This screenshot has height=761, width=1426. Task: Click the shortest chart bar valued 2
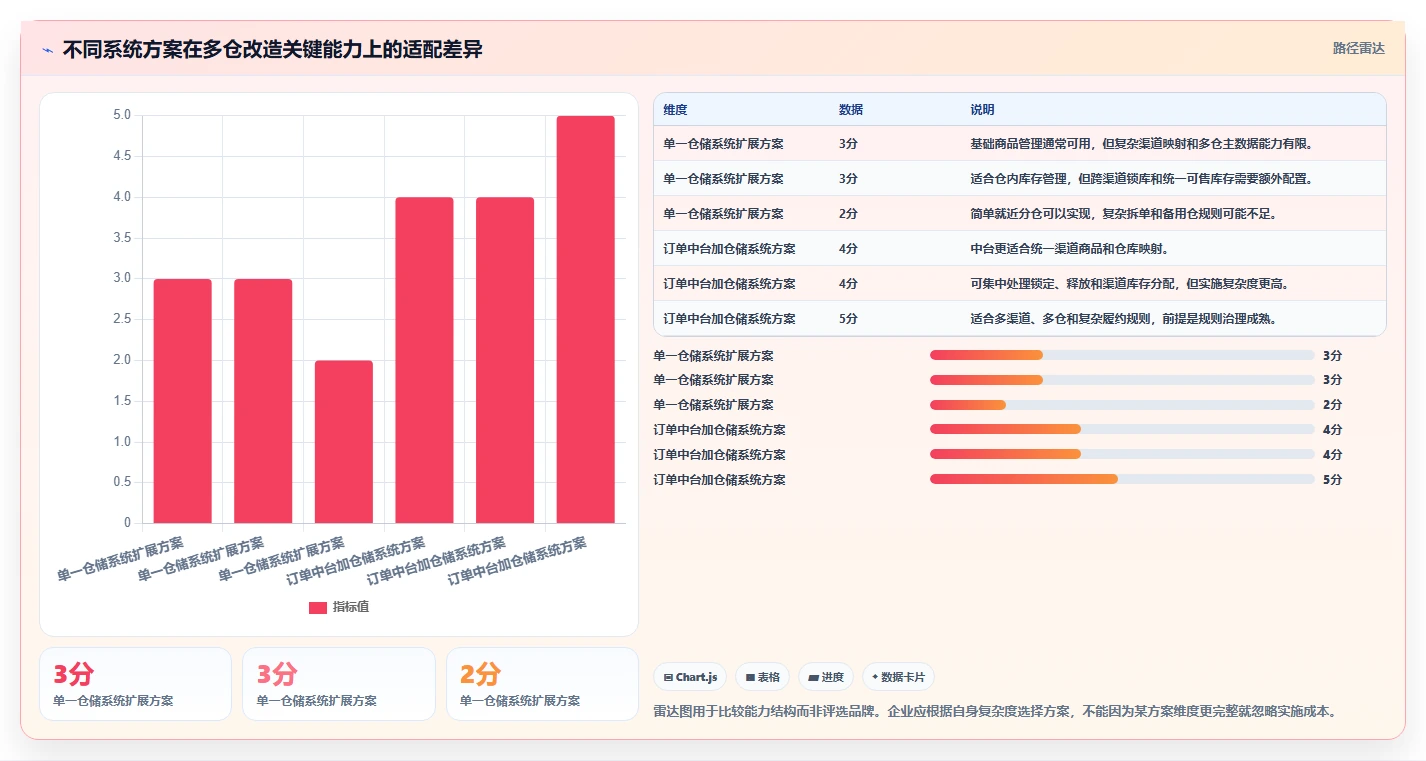pyautogui.click(x=344, y=441)
